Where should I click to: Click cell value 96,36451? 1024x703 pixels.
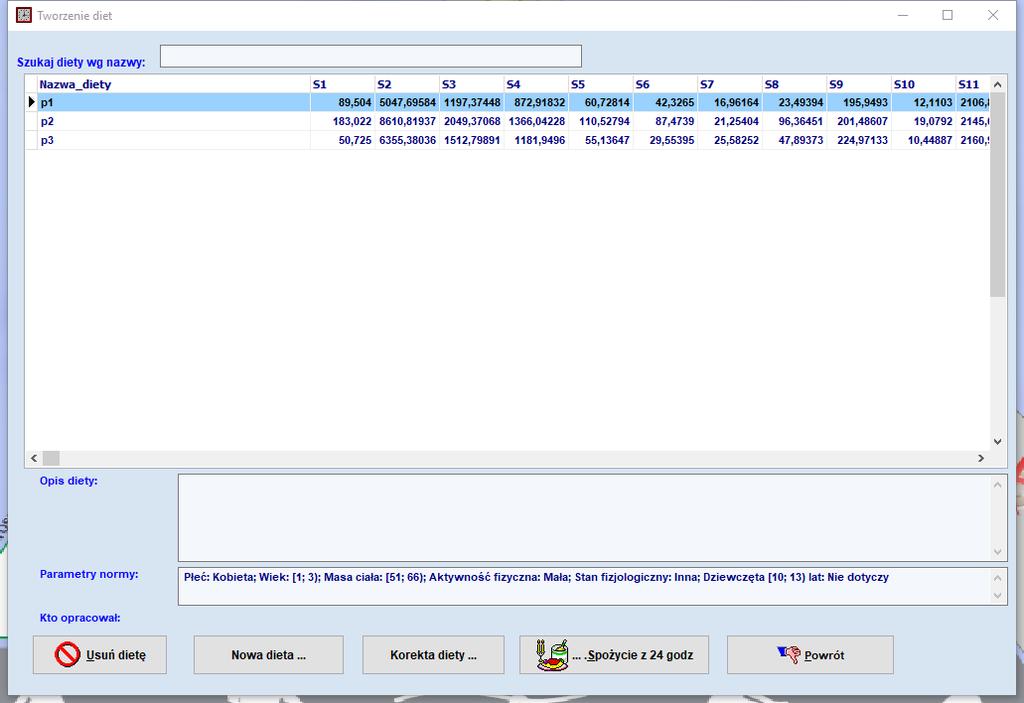click(x=801, y=122)
